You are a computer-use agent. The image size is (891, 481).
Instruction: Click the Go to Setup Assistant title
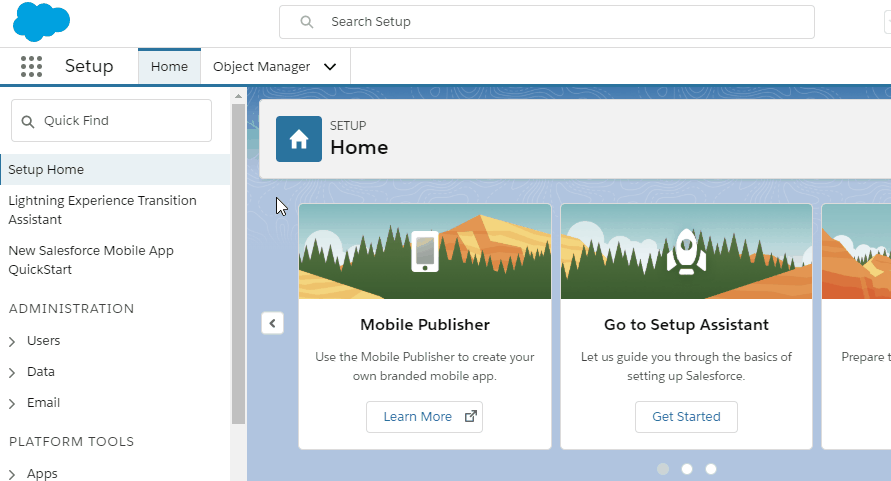(686, 325)
